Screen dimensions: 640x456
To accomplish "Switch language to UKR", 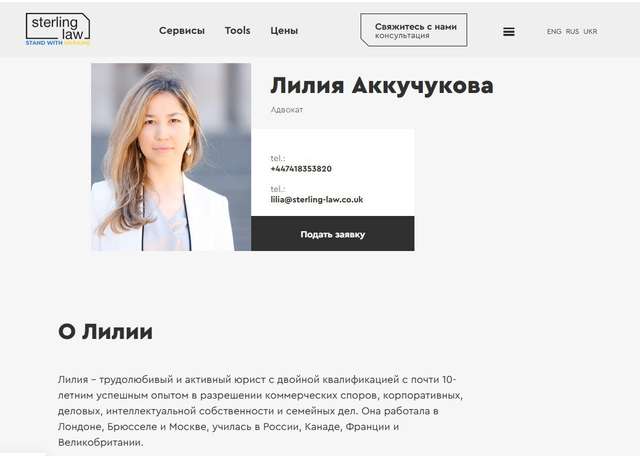I will (x=590, y=31).
